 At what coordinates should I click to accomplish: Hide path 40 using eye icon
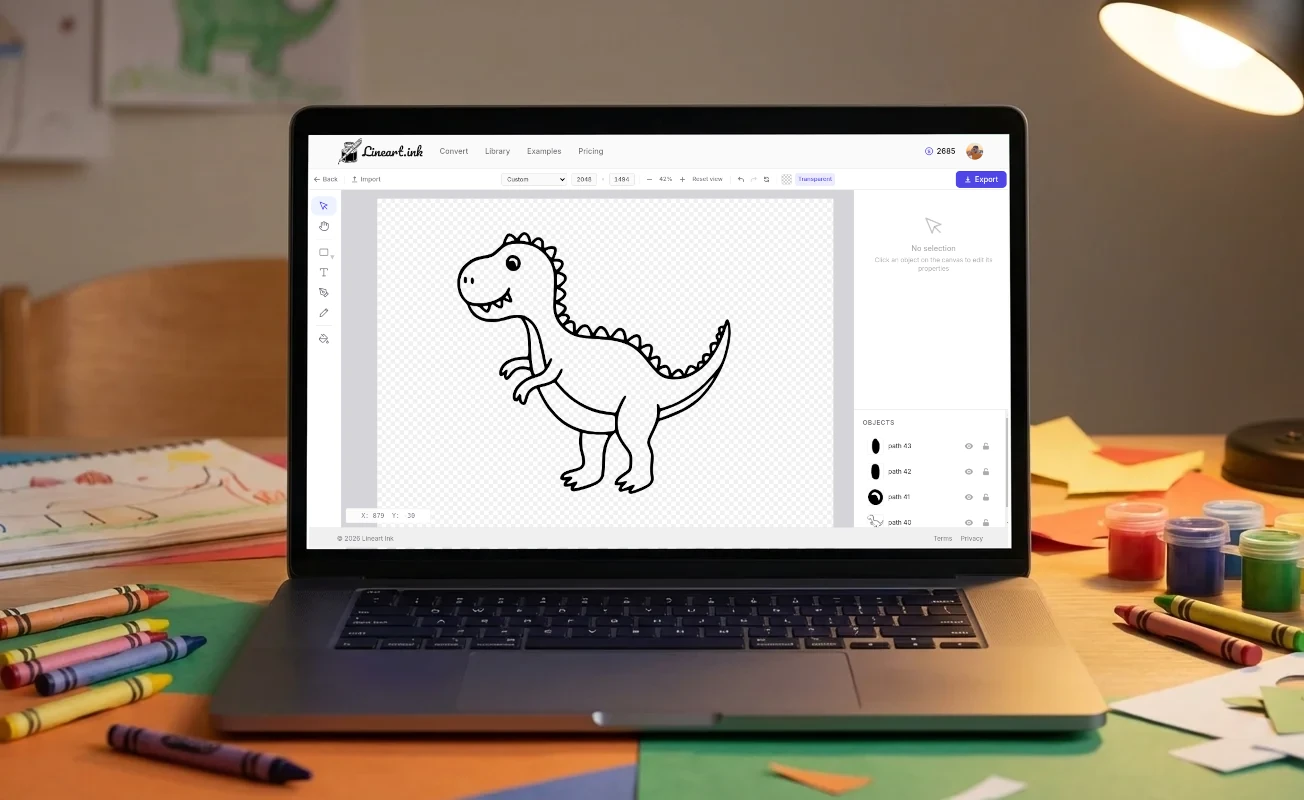coord(969,522)
